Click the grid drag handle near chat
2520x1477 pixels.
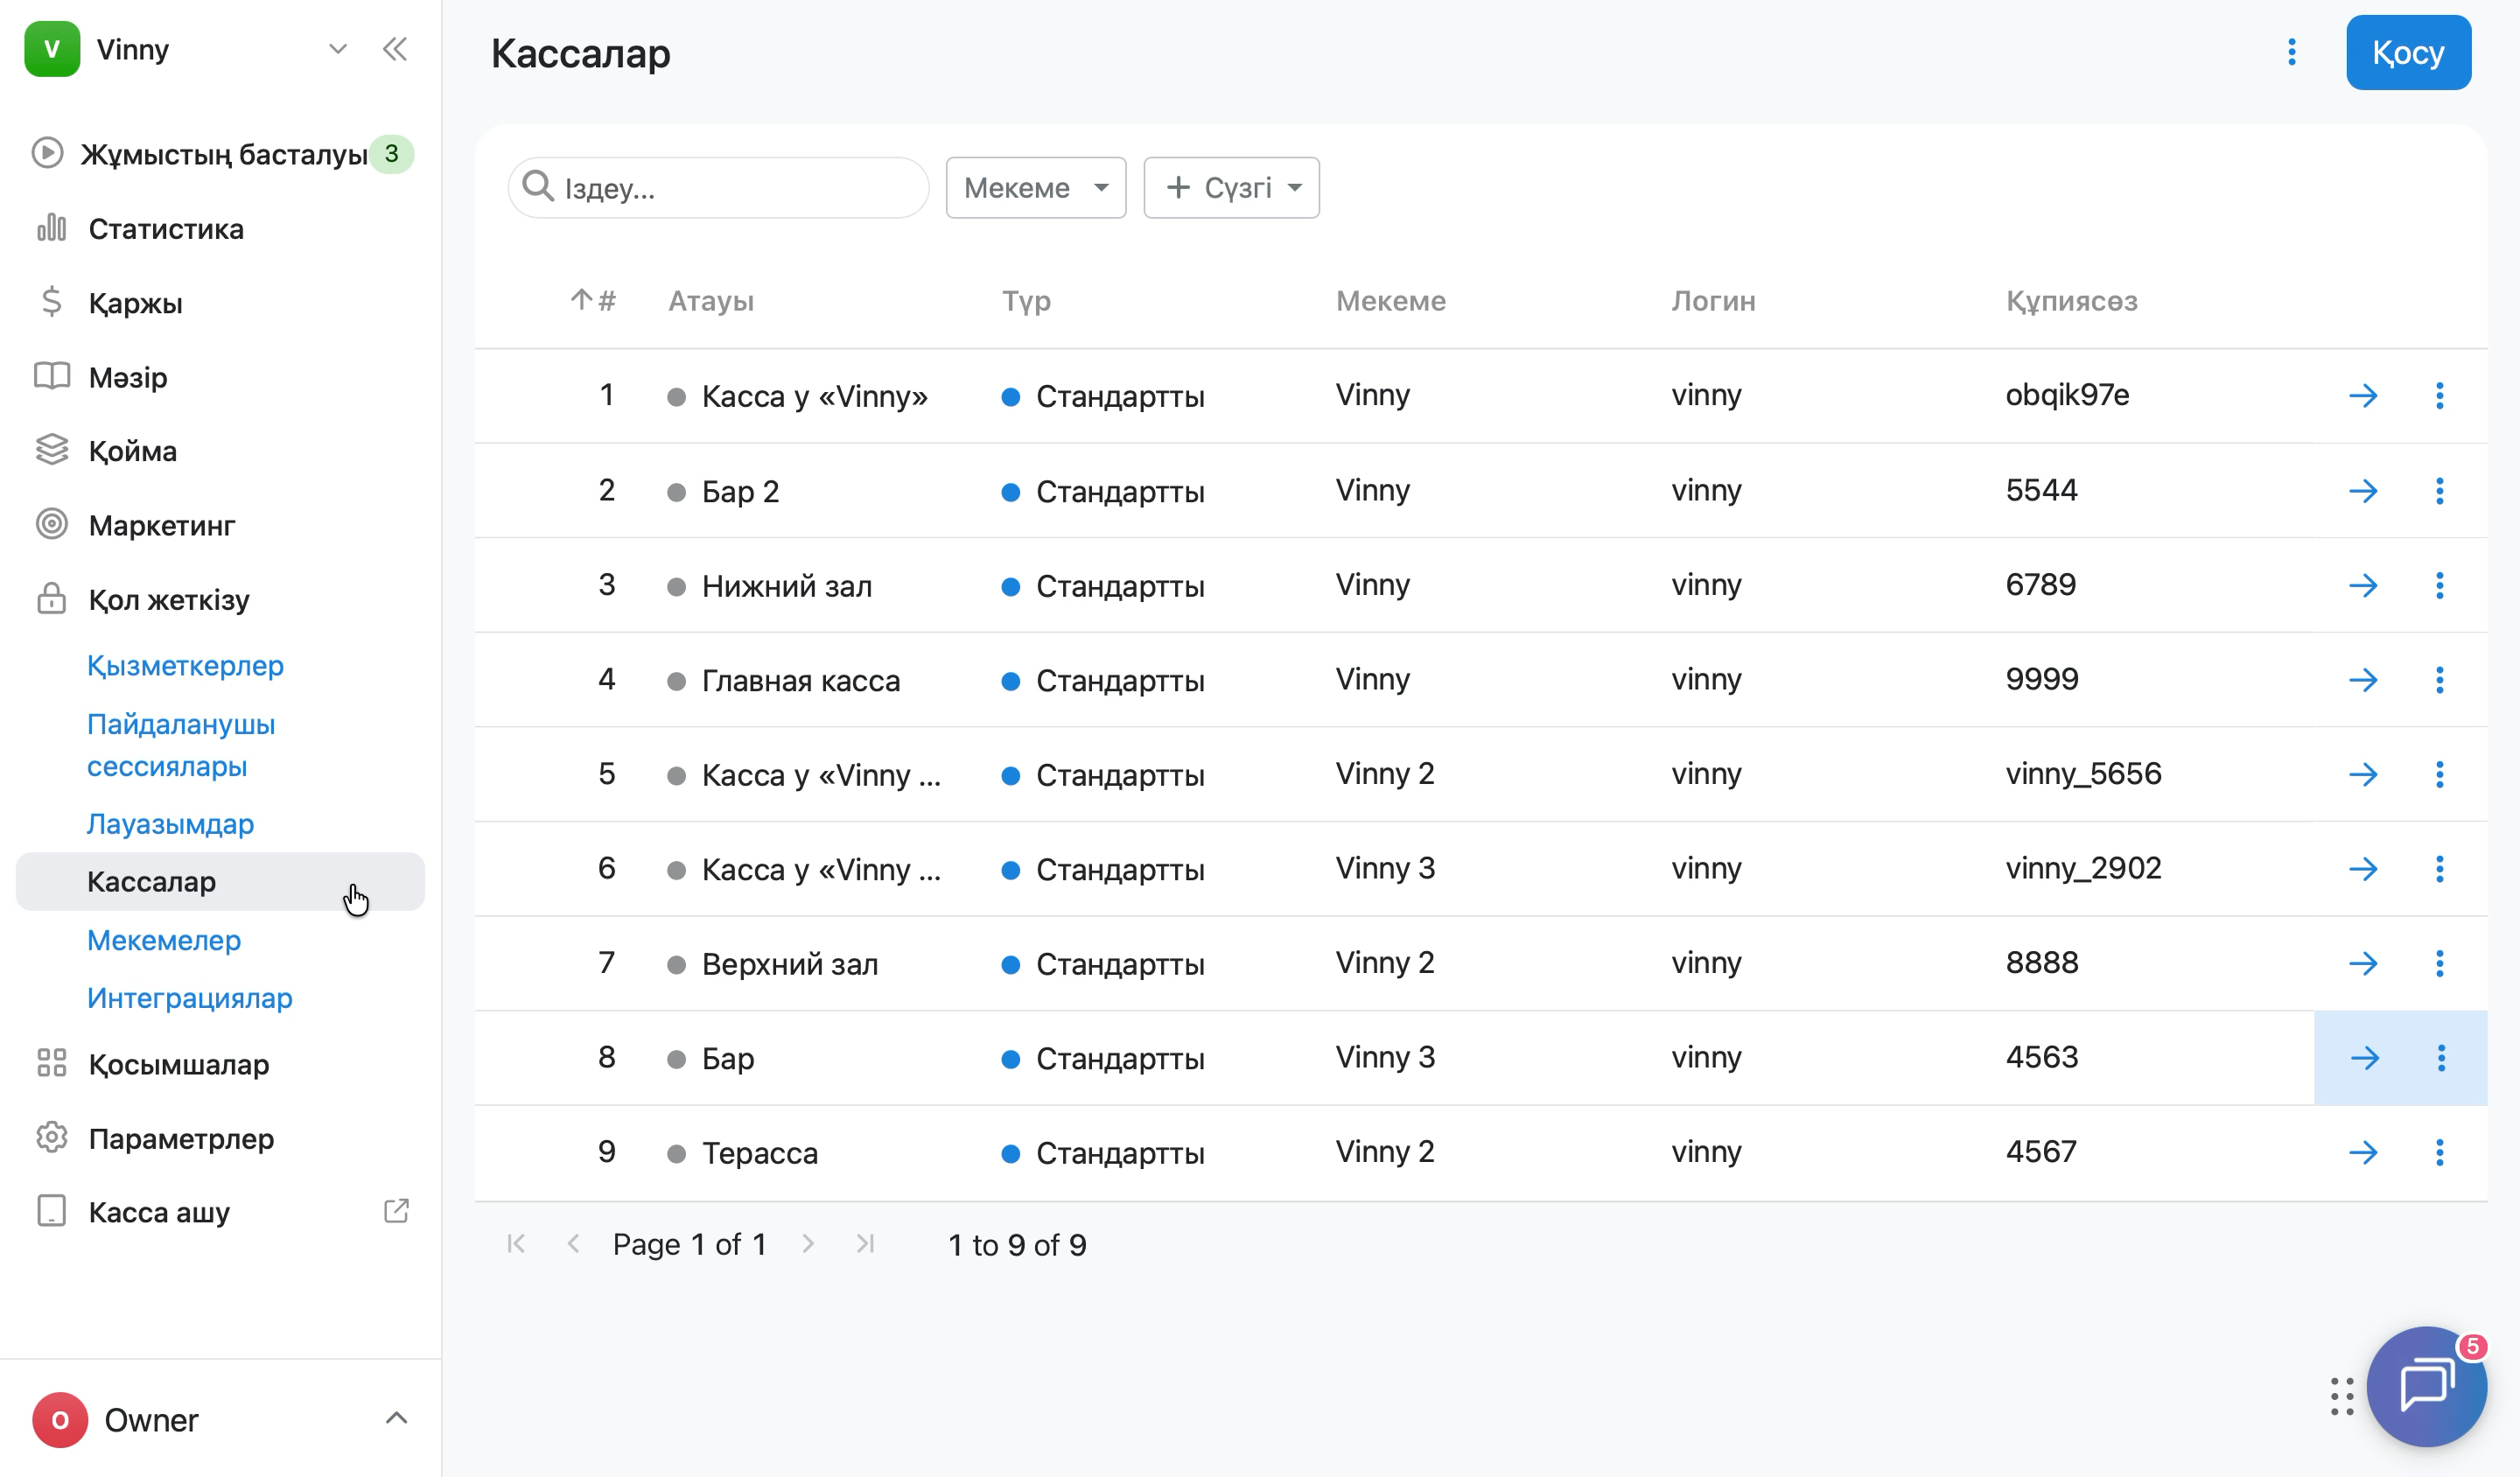click(2342, 1396)
